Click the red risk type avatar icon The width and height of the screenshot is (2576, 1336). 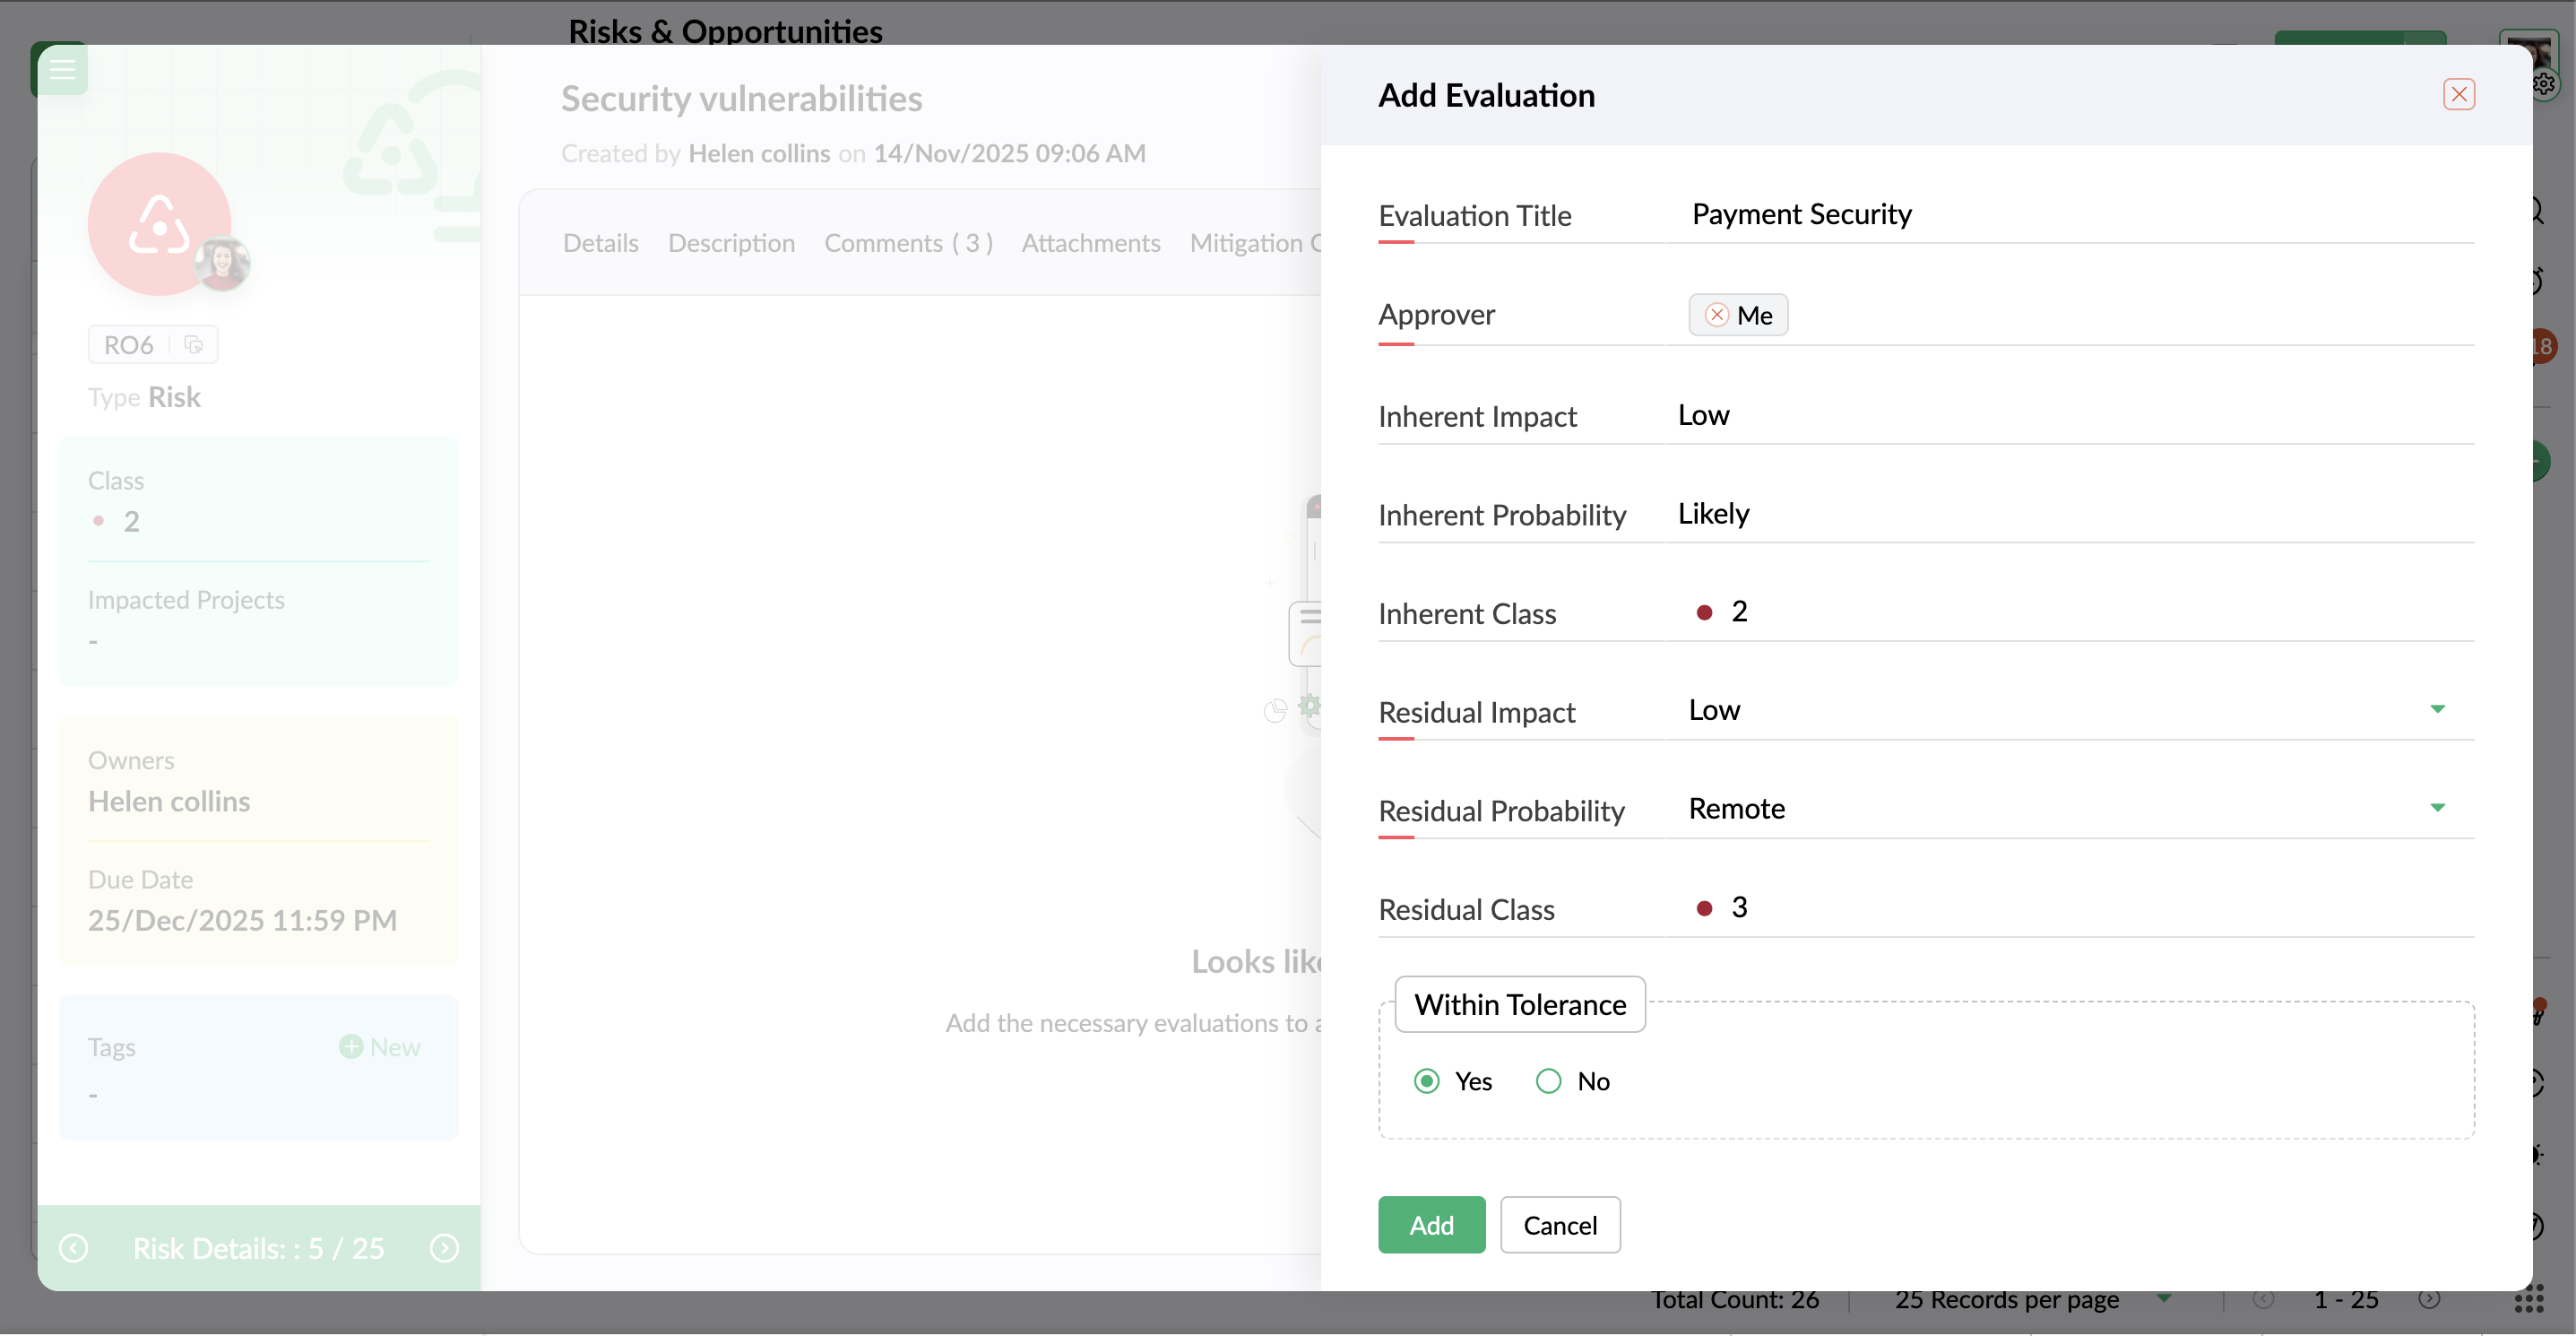pos(159,224)
